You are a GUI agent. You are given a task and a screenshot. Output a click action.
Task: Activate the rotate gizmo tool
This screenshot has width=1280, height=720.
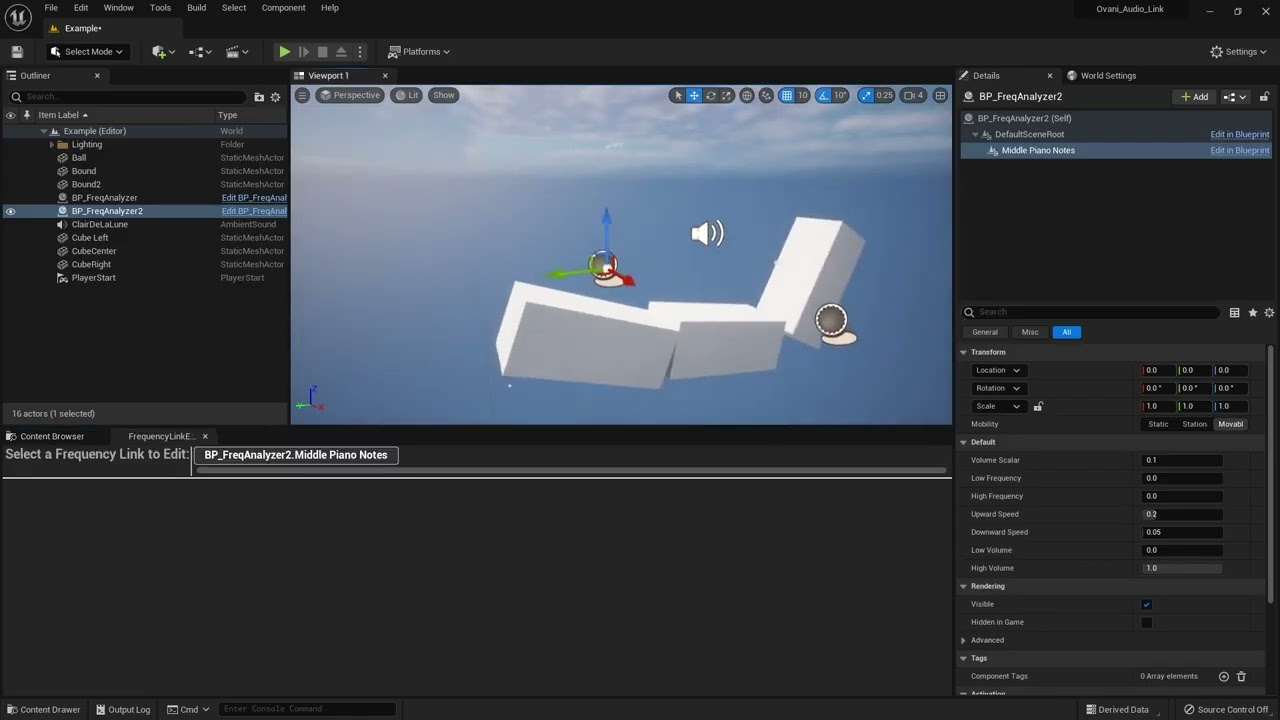(711, 95)
